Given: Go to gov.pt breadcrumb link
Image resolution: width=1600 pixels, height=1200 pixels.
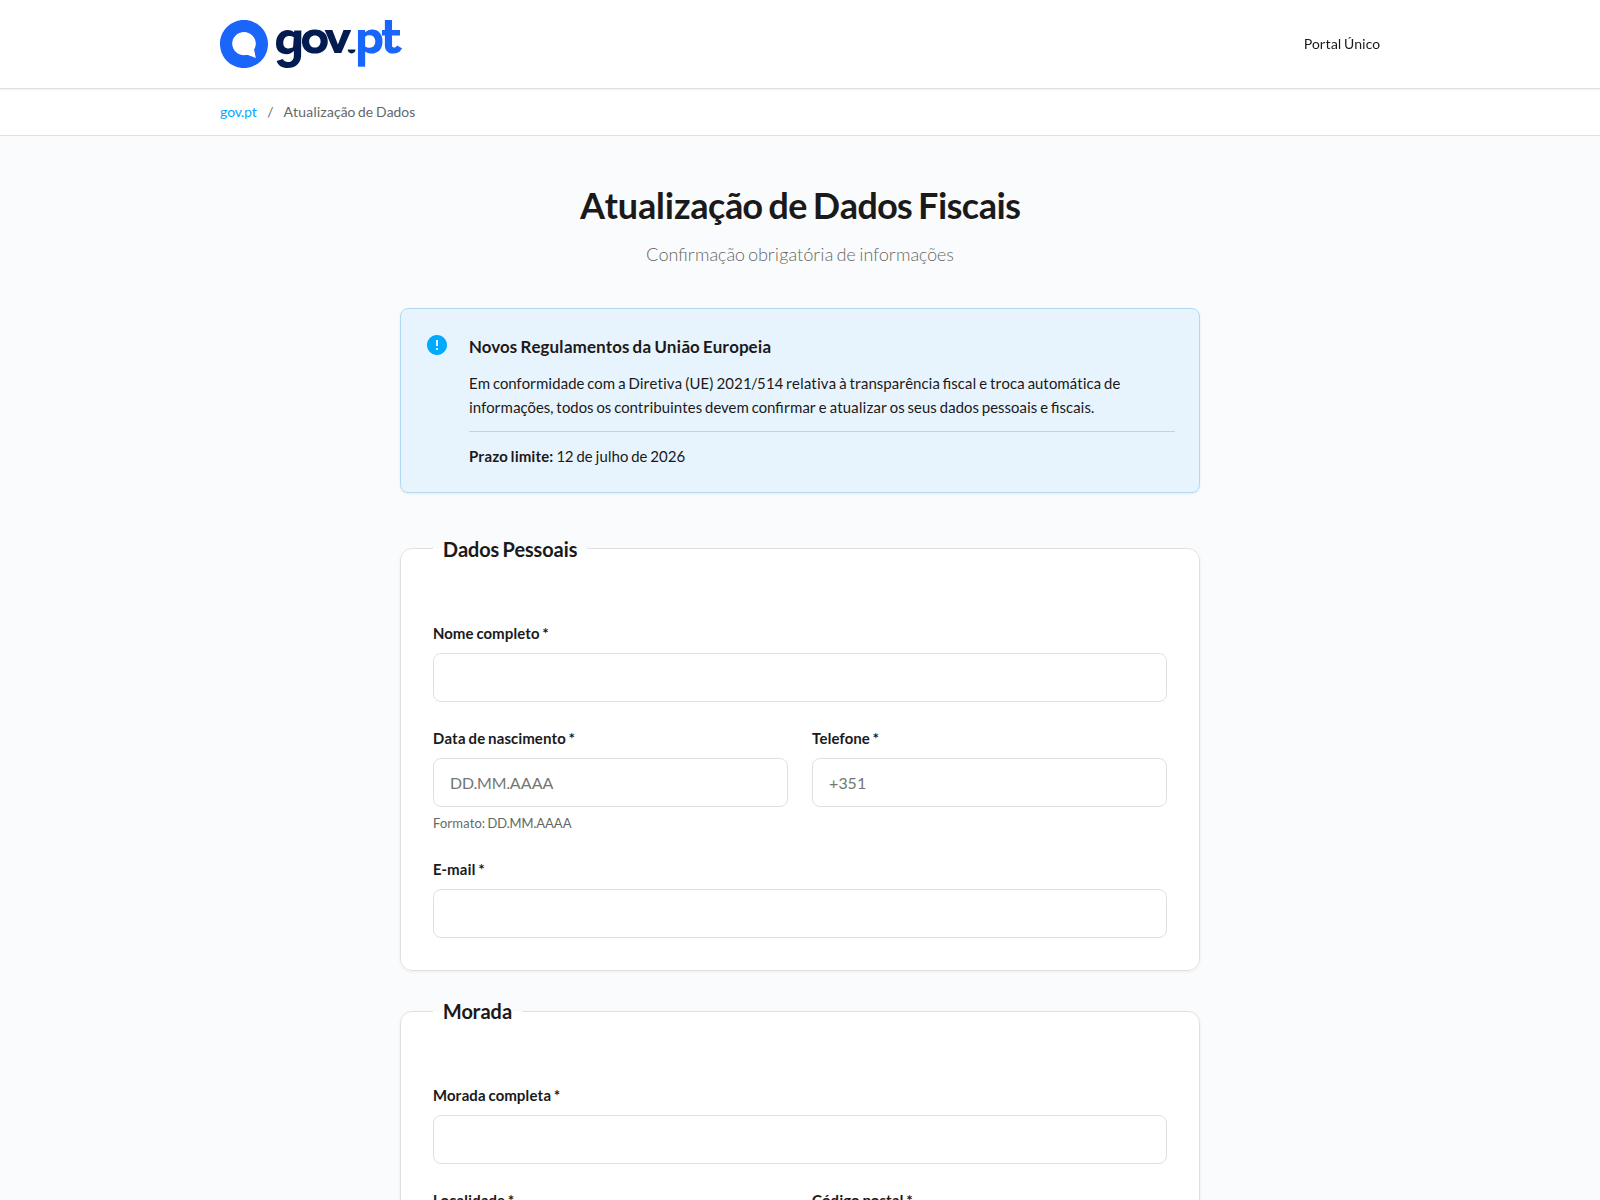Looking at the screenshot, I should [238, 112].
